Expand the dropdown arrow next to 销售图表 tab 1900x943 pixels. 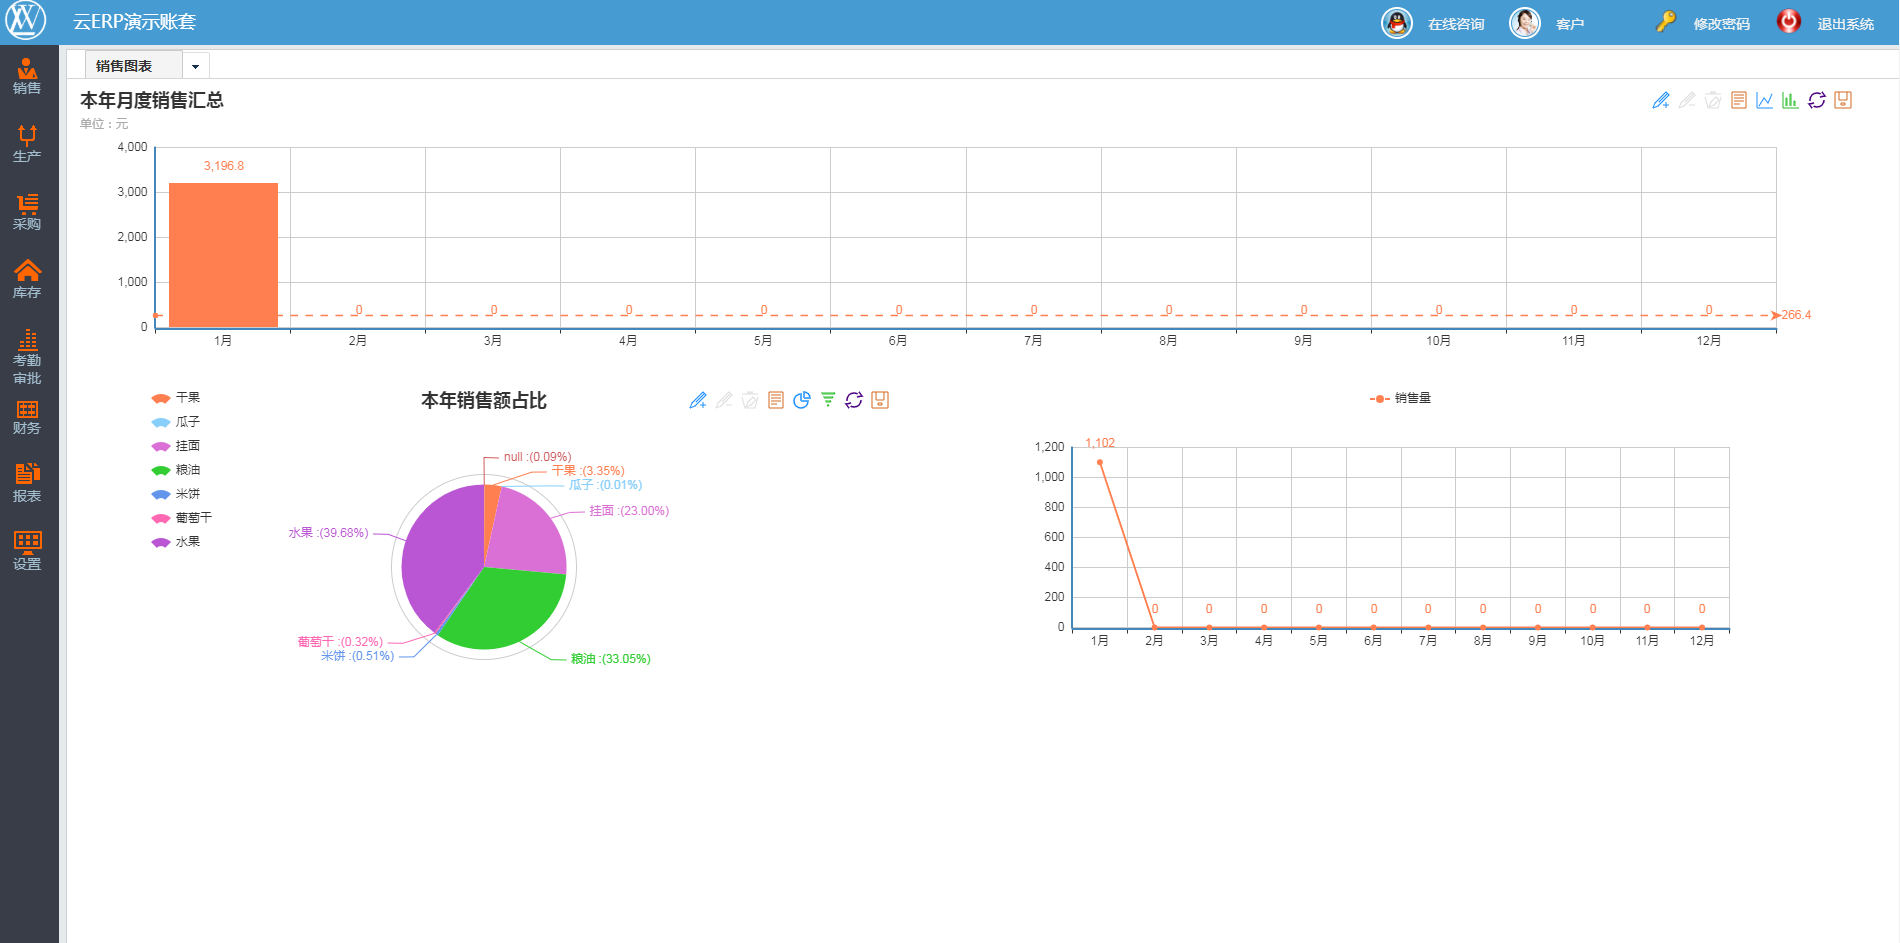pyautogui.click(x=196, y=67)
